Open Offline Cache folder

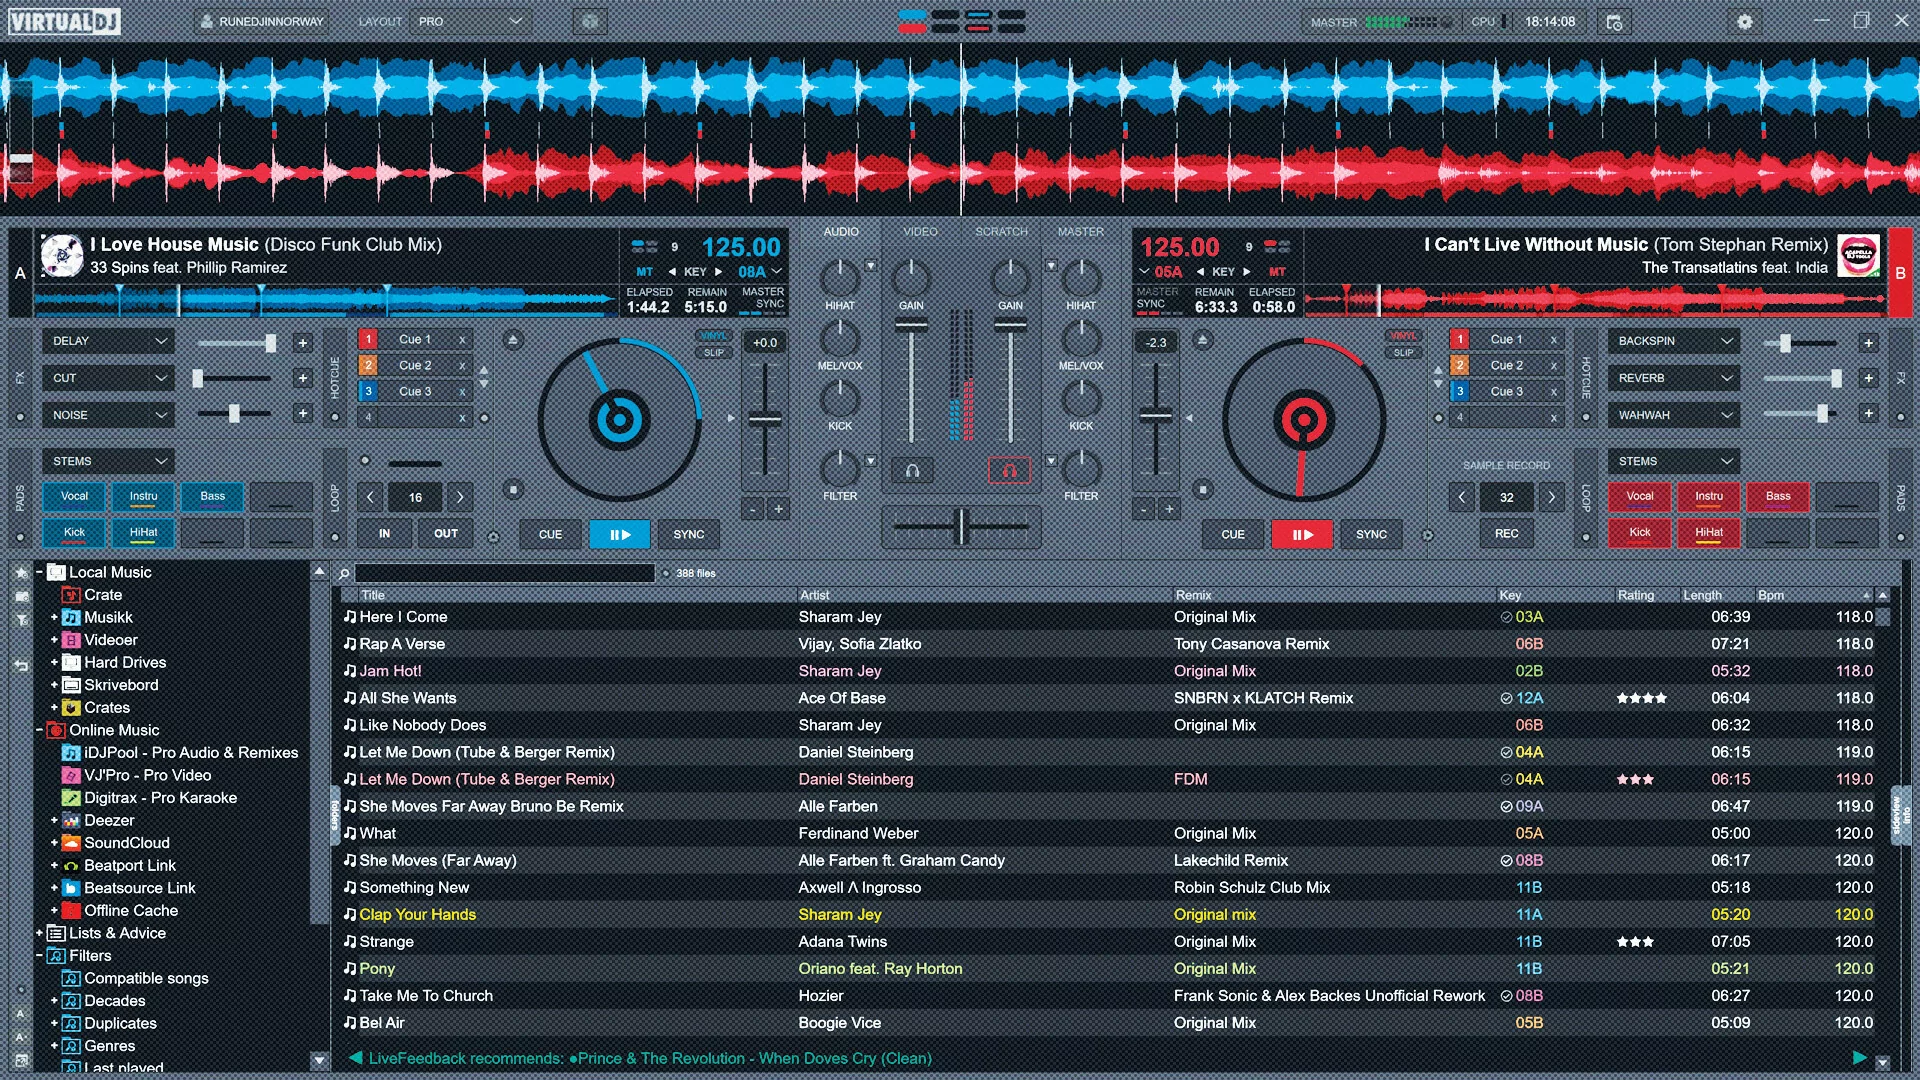click(130, 910)
